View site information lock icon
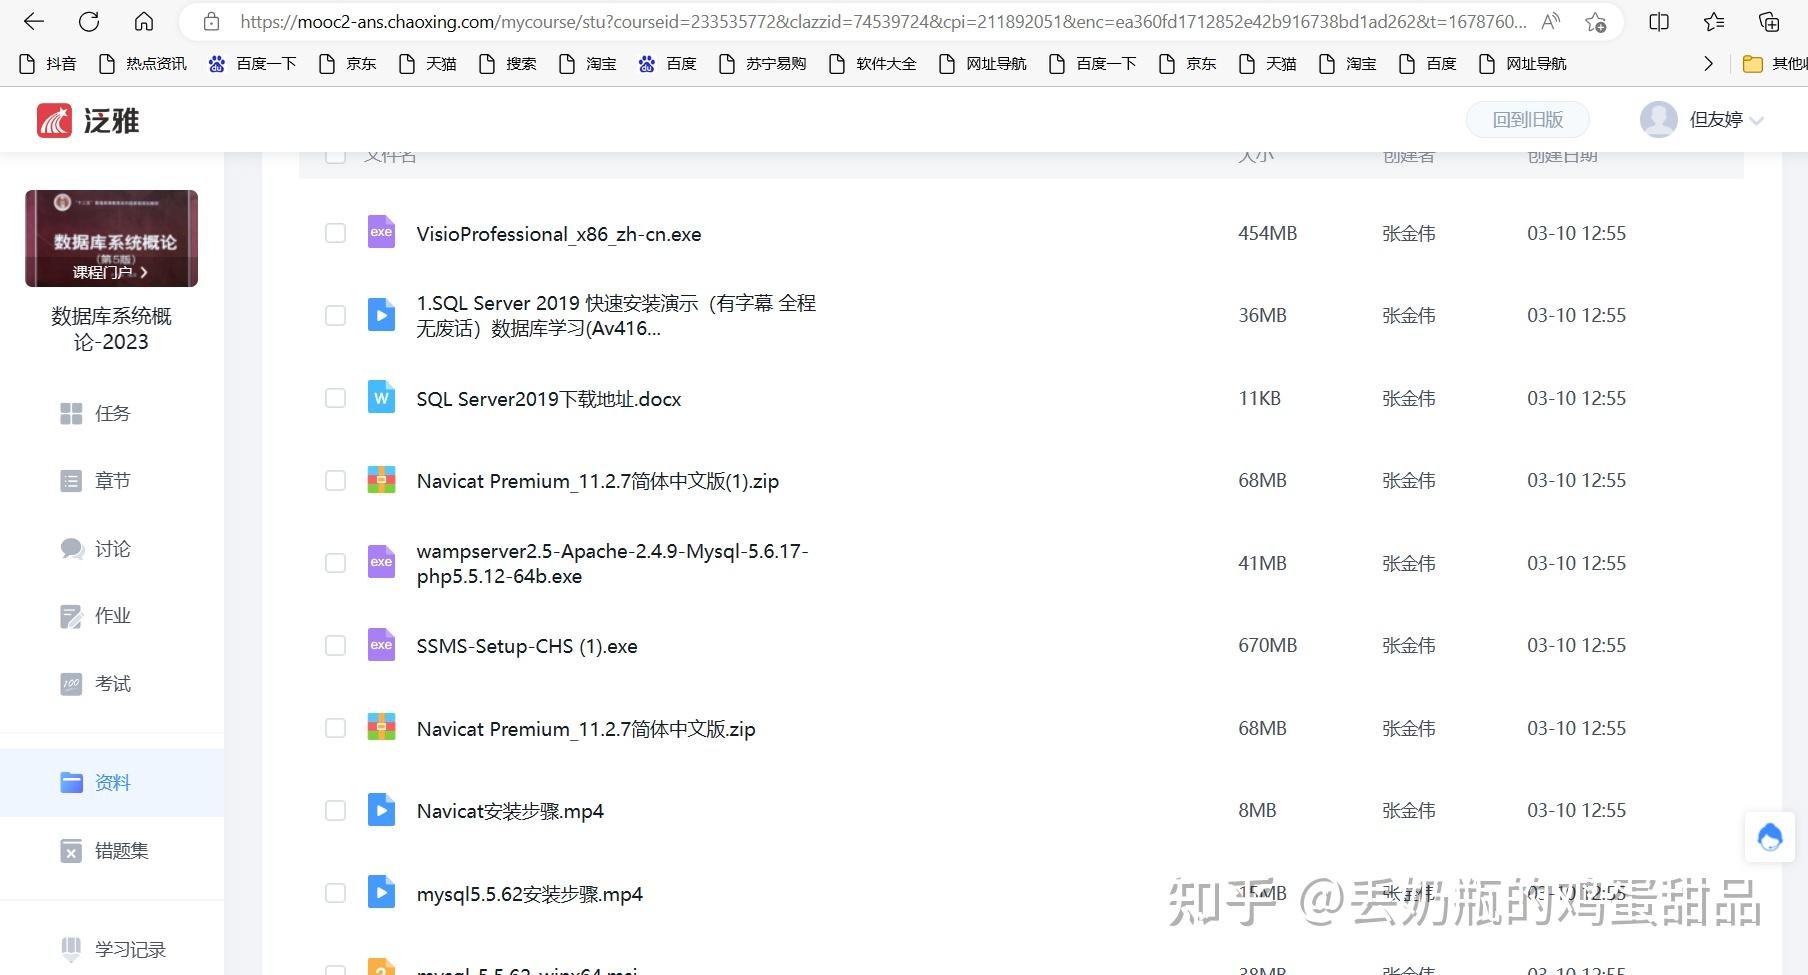 pos(210,21)
